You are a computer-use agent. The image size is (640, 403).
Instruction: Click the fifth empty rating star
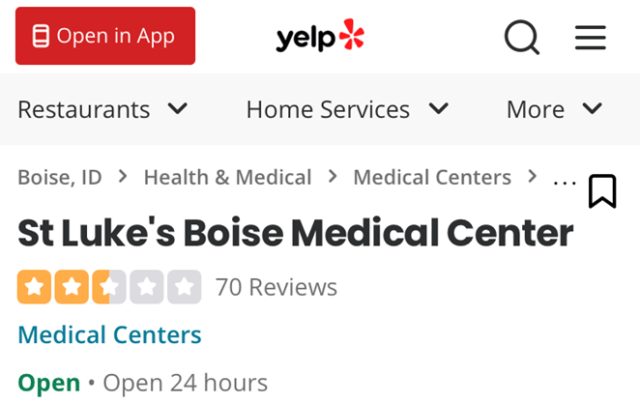184,288
